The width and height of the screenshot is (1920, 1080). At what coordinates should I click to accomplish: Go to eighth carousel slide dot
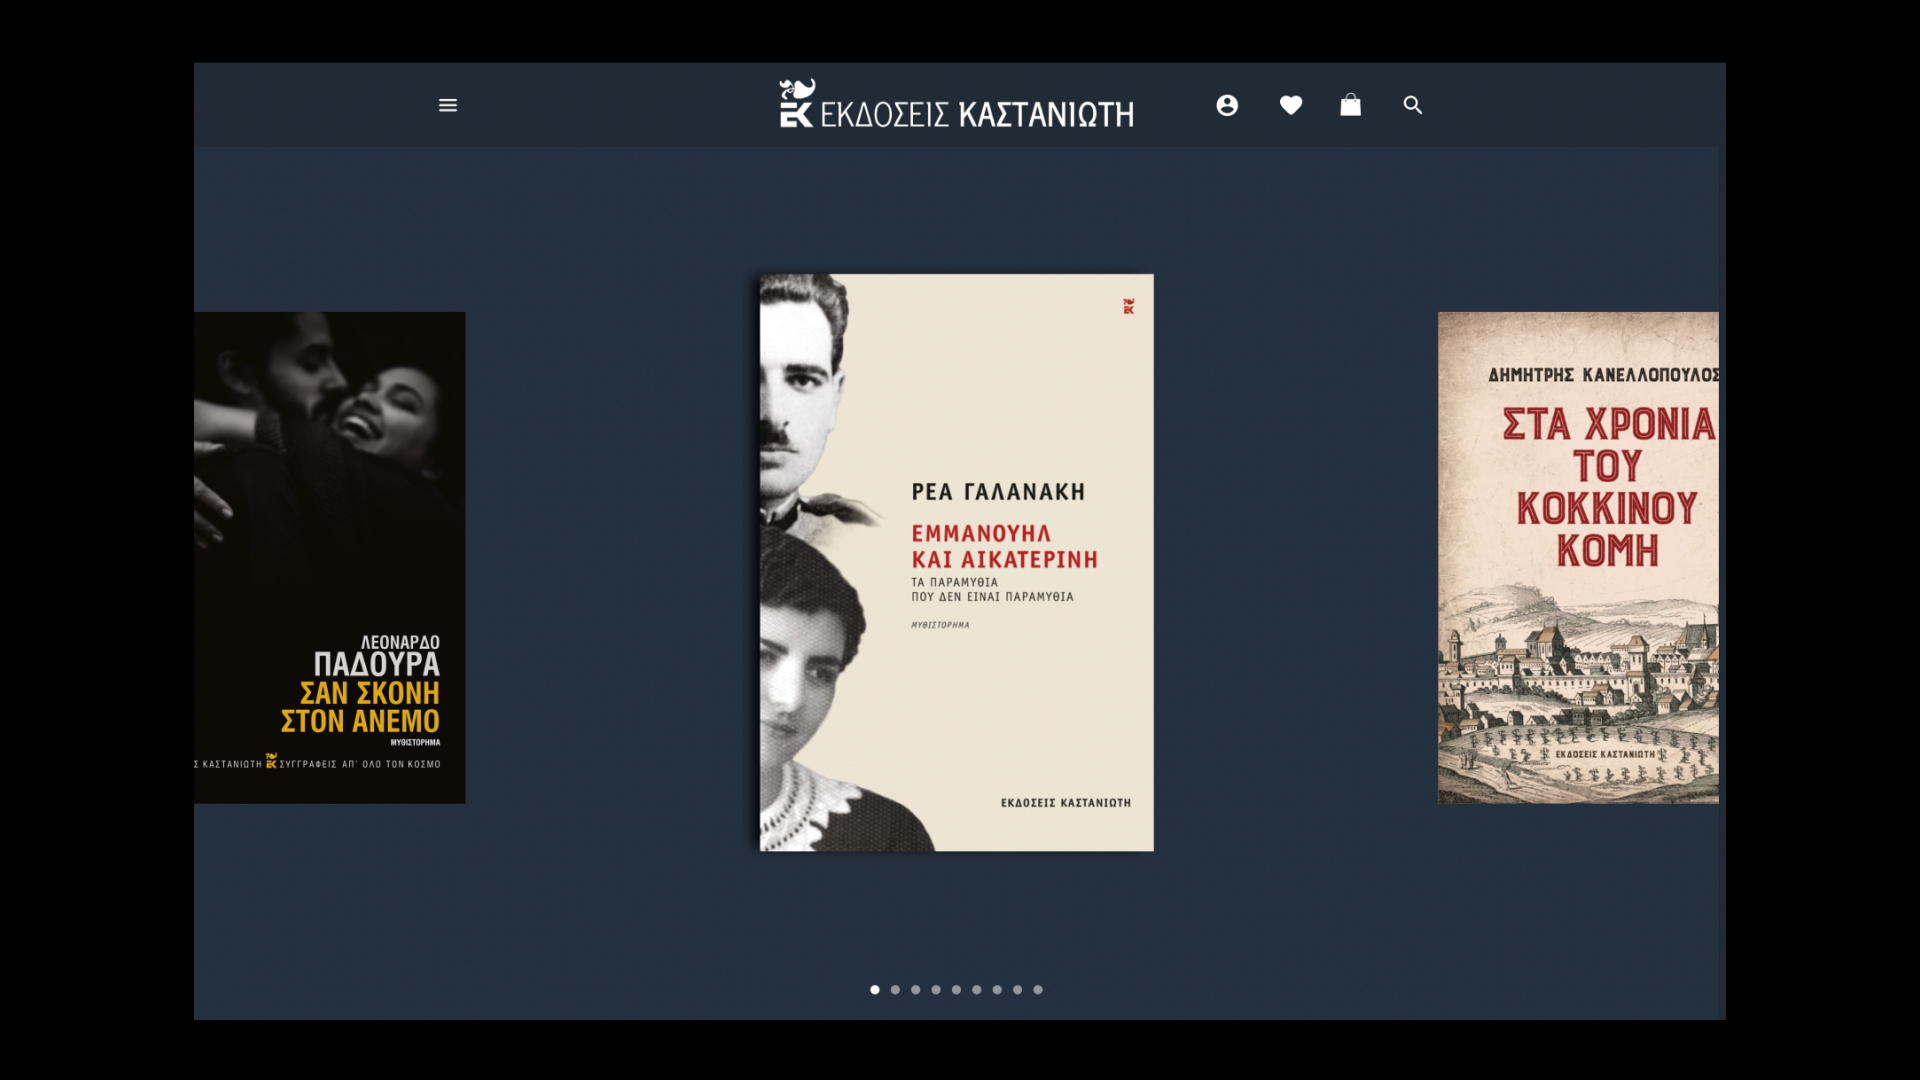pyautogui.click(x=1018, y=990)
